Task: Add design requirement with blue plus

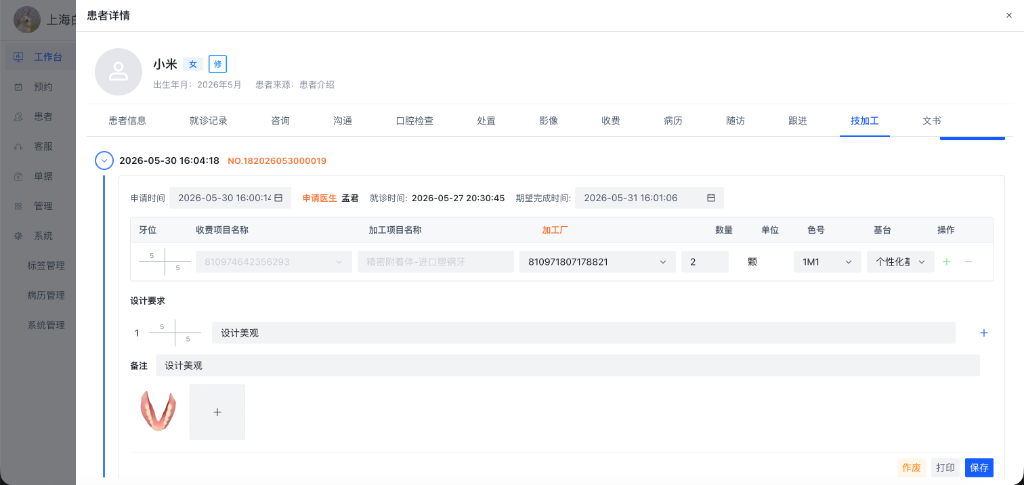Action: pyautogui.click(x=984, y=333)
